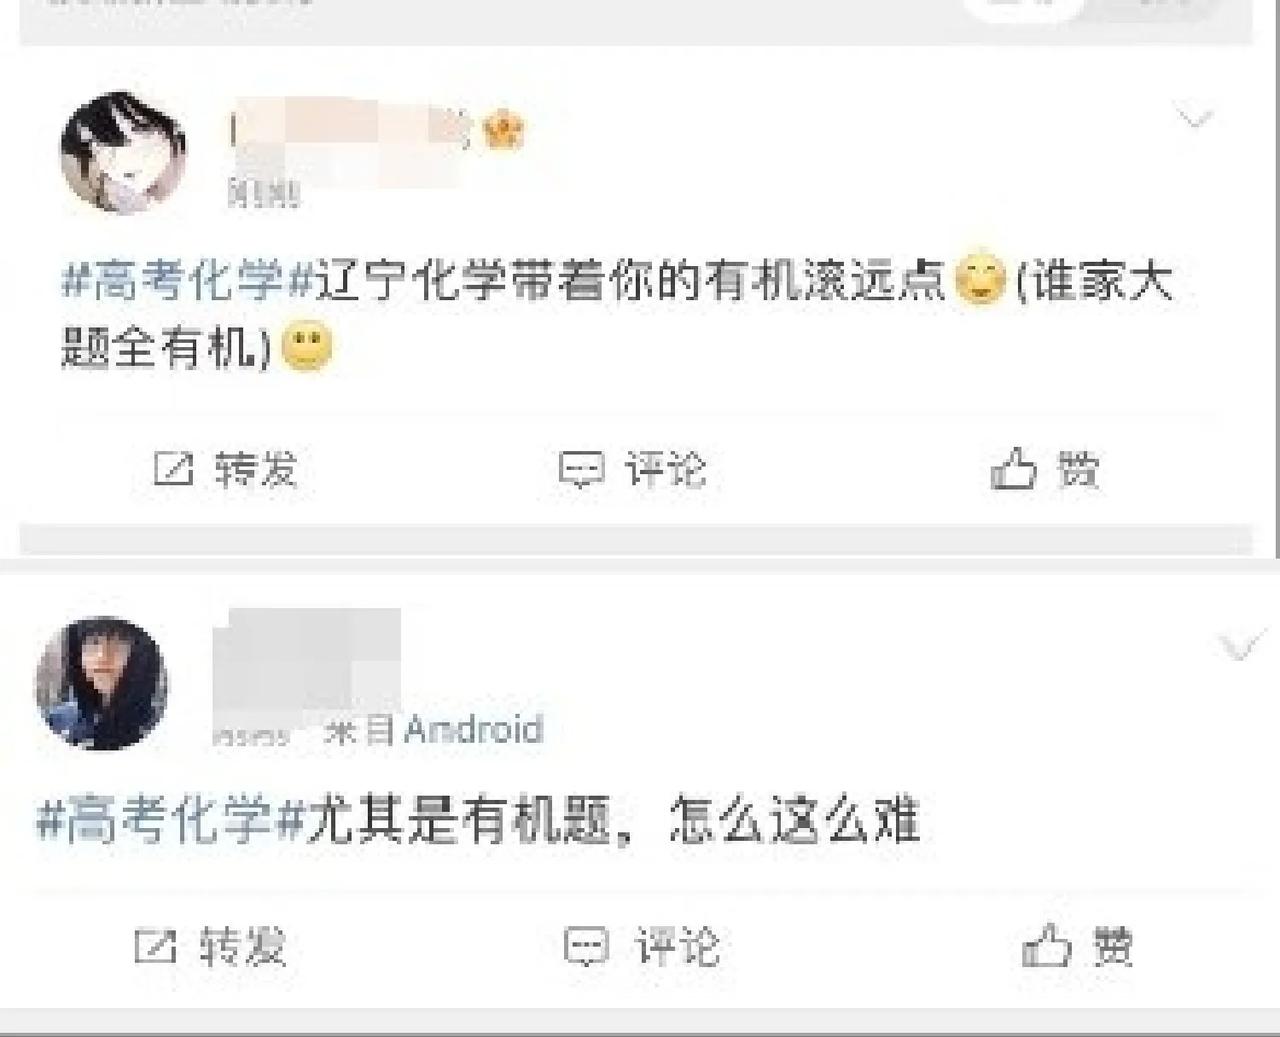Click the smiley emoji after 滚远点
Viewport: 1280px width, 1037px height.
coord(979,279)
